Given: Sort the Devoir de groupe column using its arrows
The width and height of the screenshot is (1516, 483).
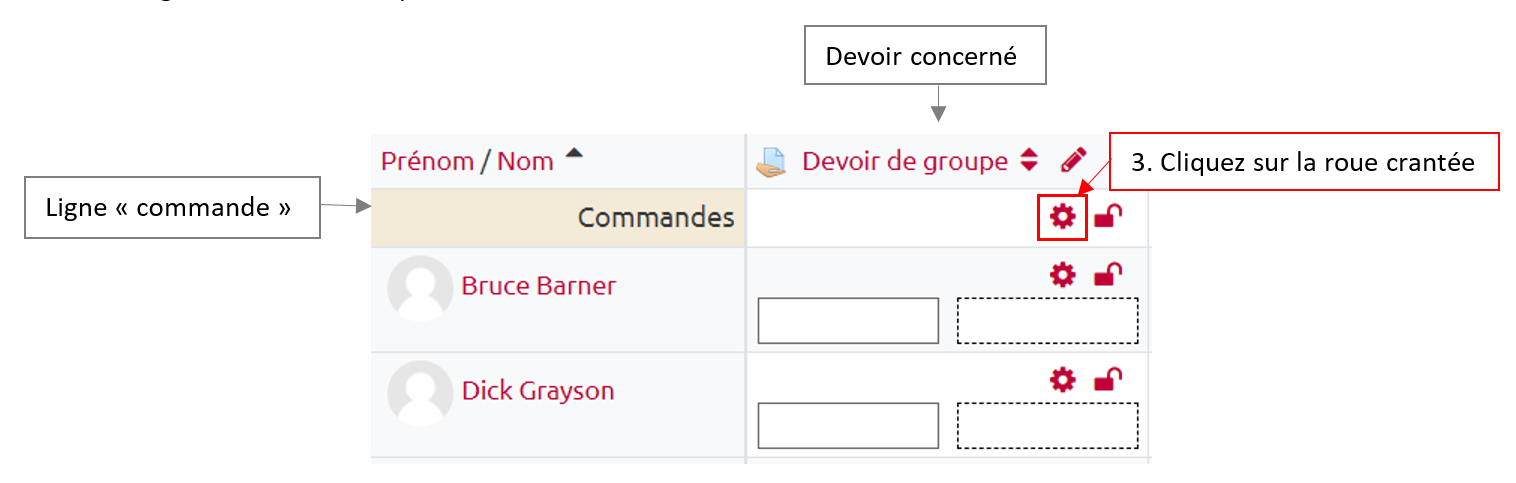Looking at the screenshot, I should click(x=1029, y=160).
